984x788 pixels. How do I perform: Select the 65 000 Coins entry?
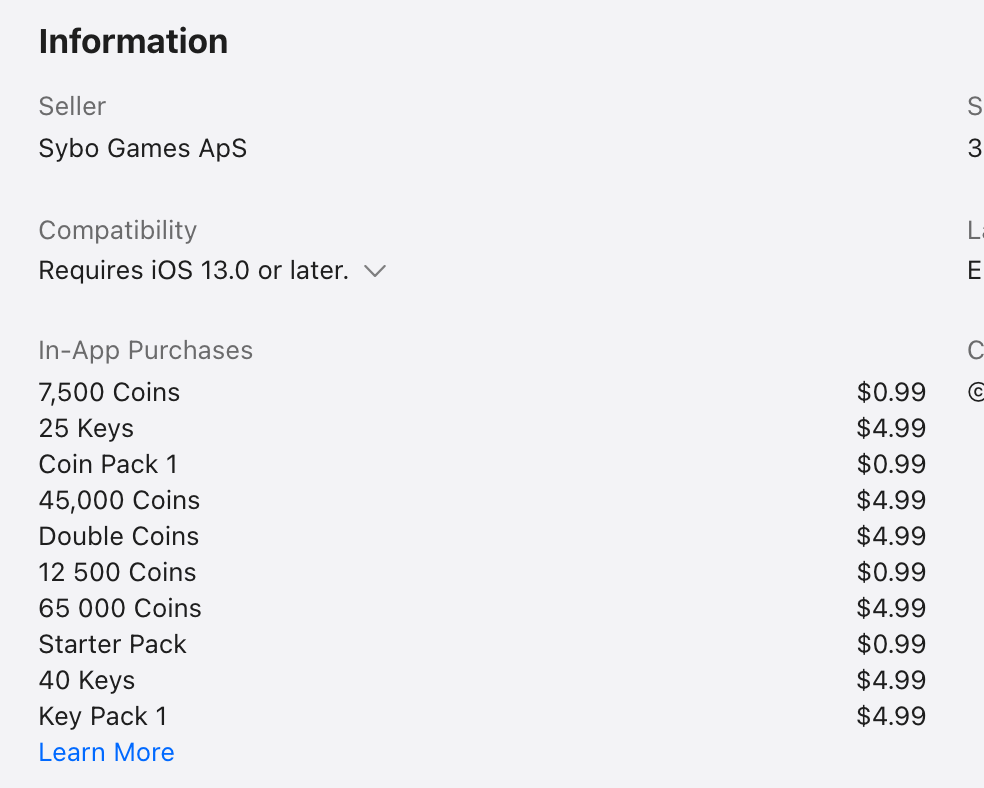click(120, 608)
